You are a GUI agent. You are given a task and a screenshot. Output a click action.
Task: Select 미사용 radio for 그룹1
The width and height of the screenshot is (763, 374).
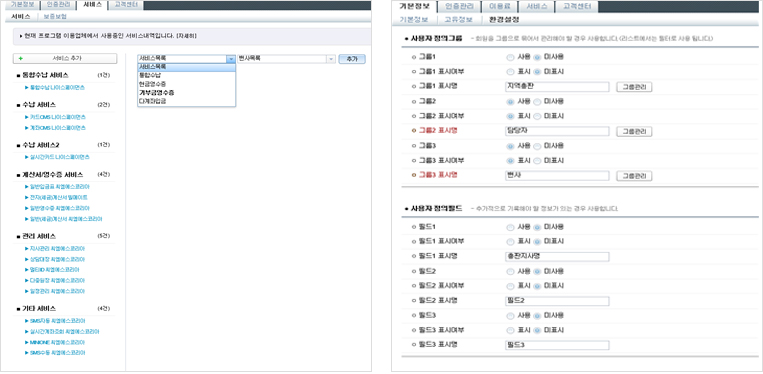click(x=537, y=57)
